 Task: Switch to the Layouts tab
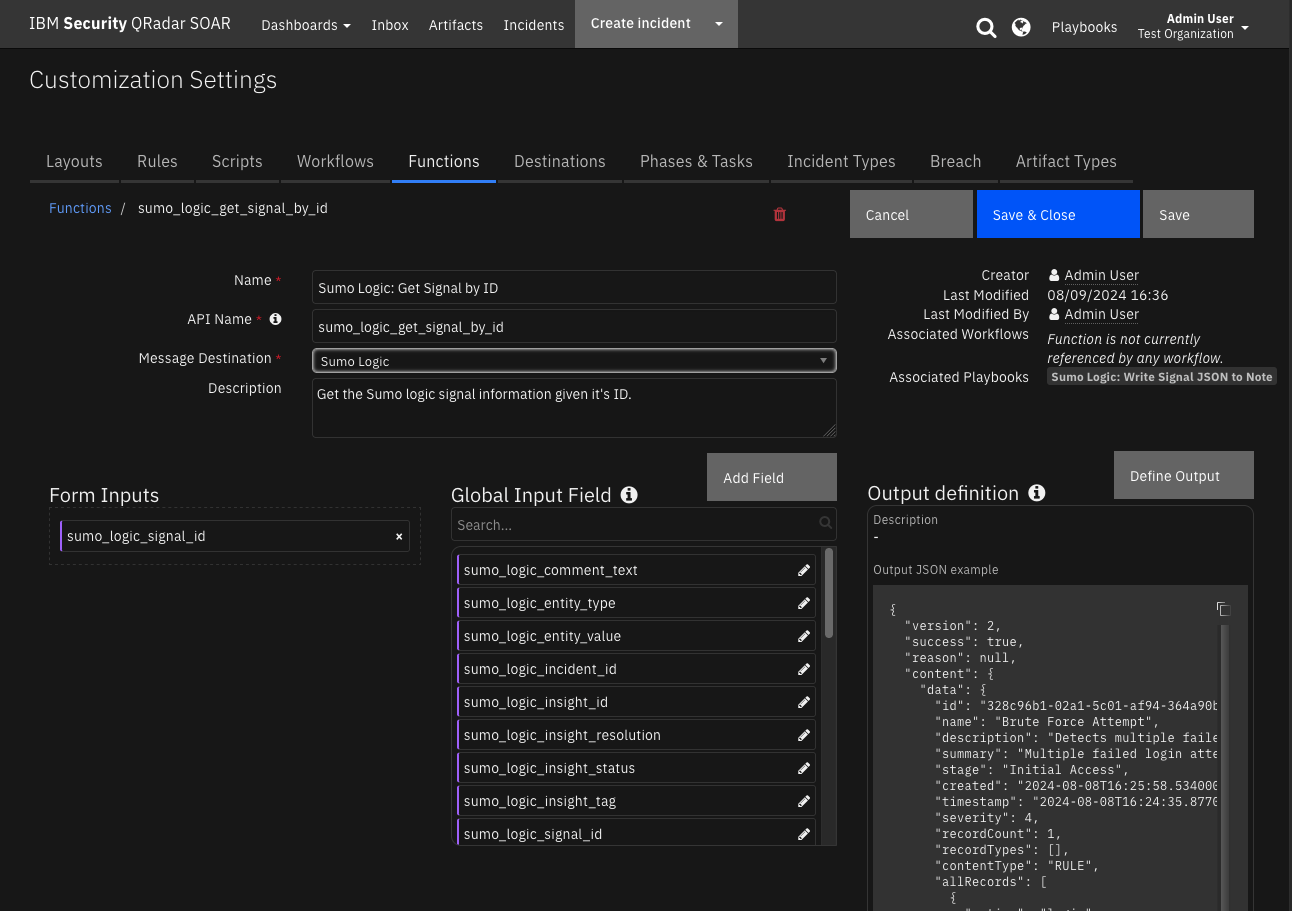[74, 161]
